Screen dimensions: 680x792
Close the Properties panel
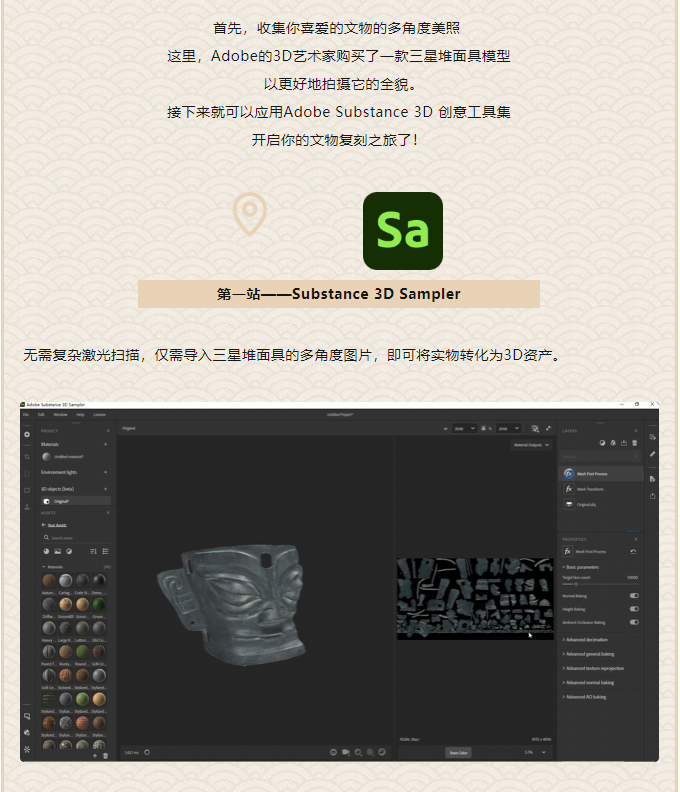click(x=636, y=539)
